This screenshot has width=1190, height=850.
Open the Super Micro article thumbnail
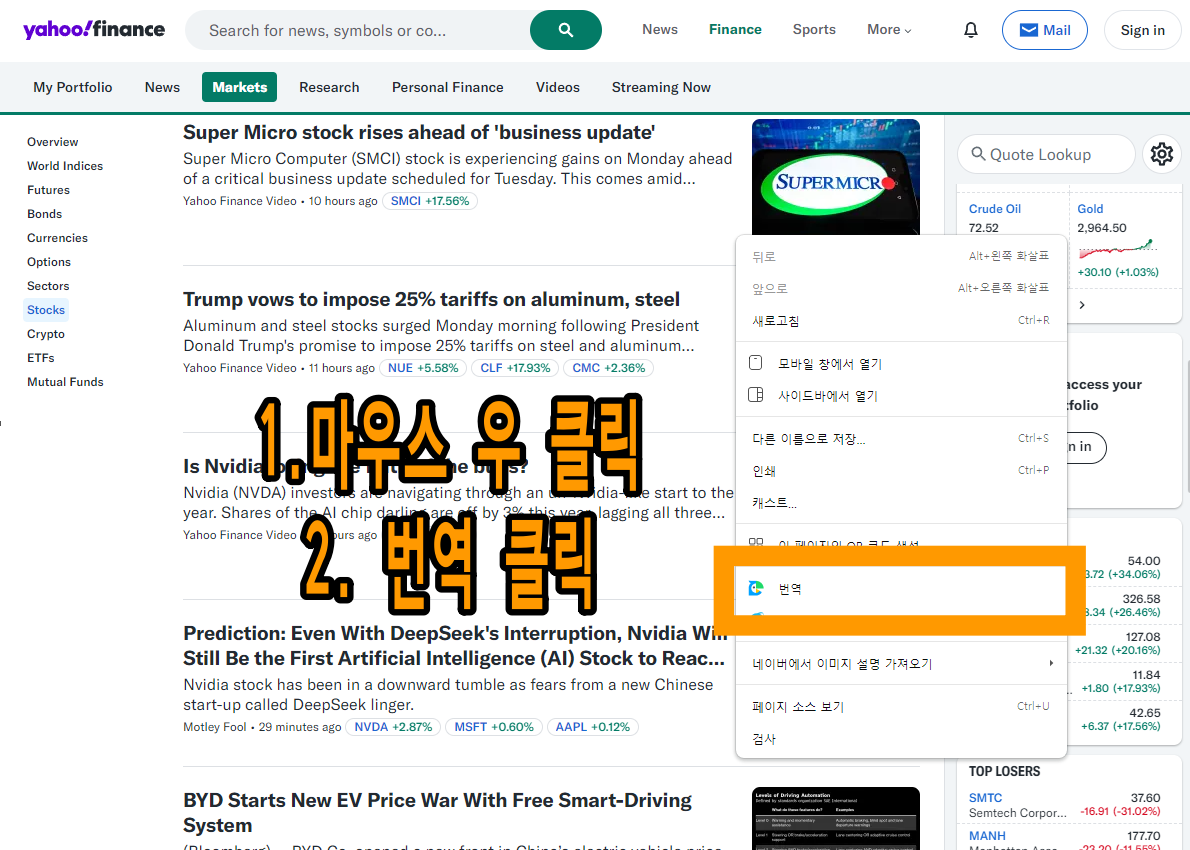tap(836, 177)
